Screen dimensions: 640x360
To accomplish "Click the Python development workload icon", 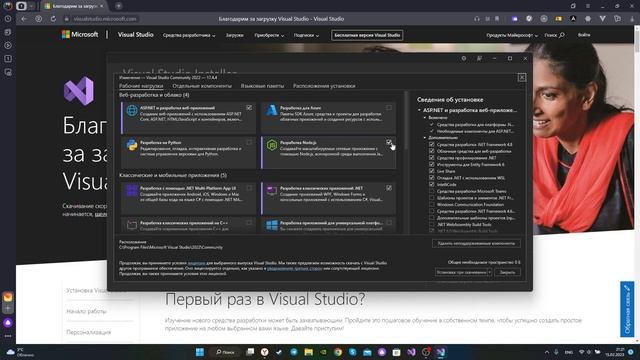I will click(x=132, y=145).
